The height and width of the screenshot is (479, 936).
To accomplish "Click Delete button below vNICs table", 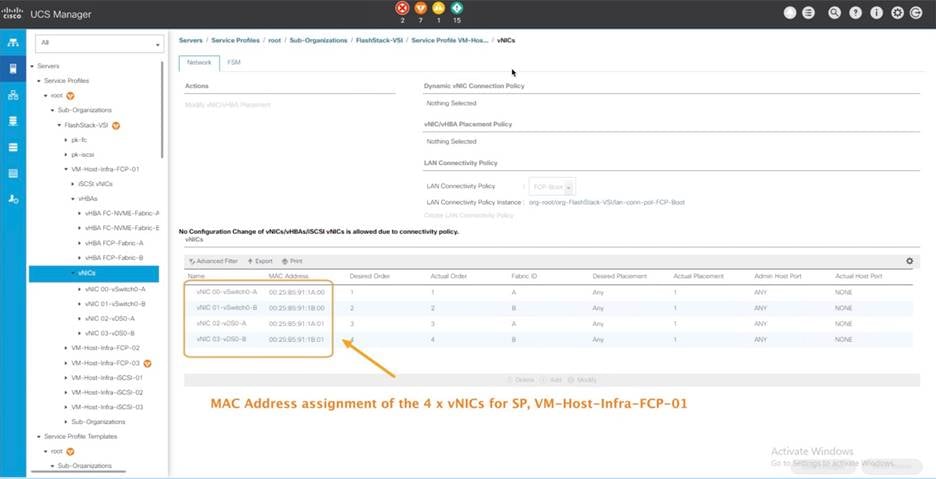I will (x=521, y=380).
